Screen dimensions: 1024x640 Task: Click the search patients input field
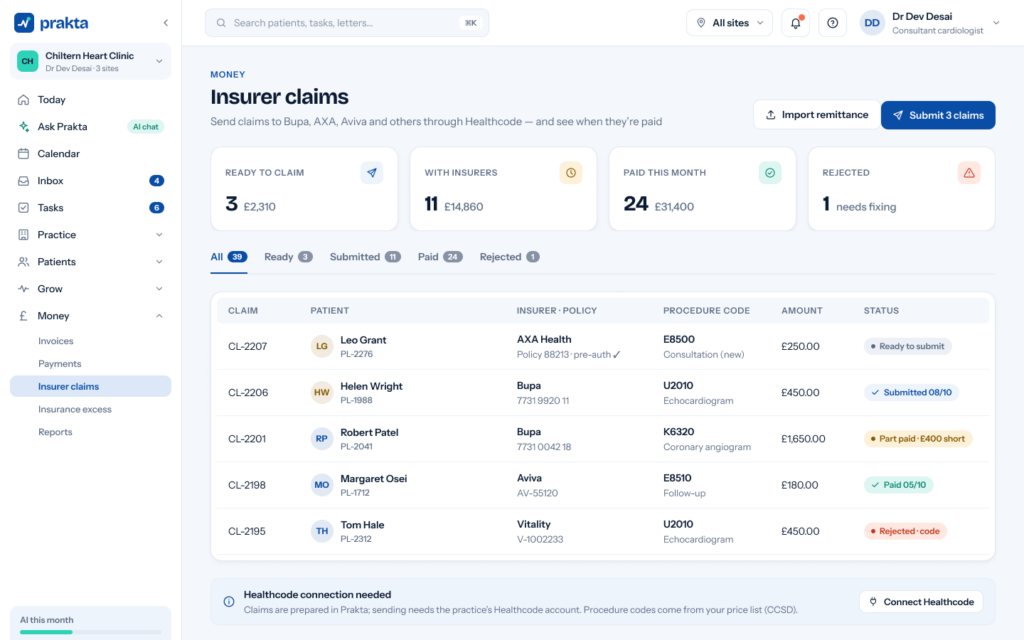pyautogui.click(x=347, y=23)
